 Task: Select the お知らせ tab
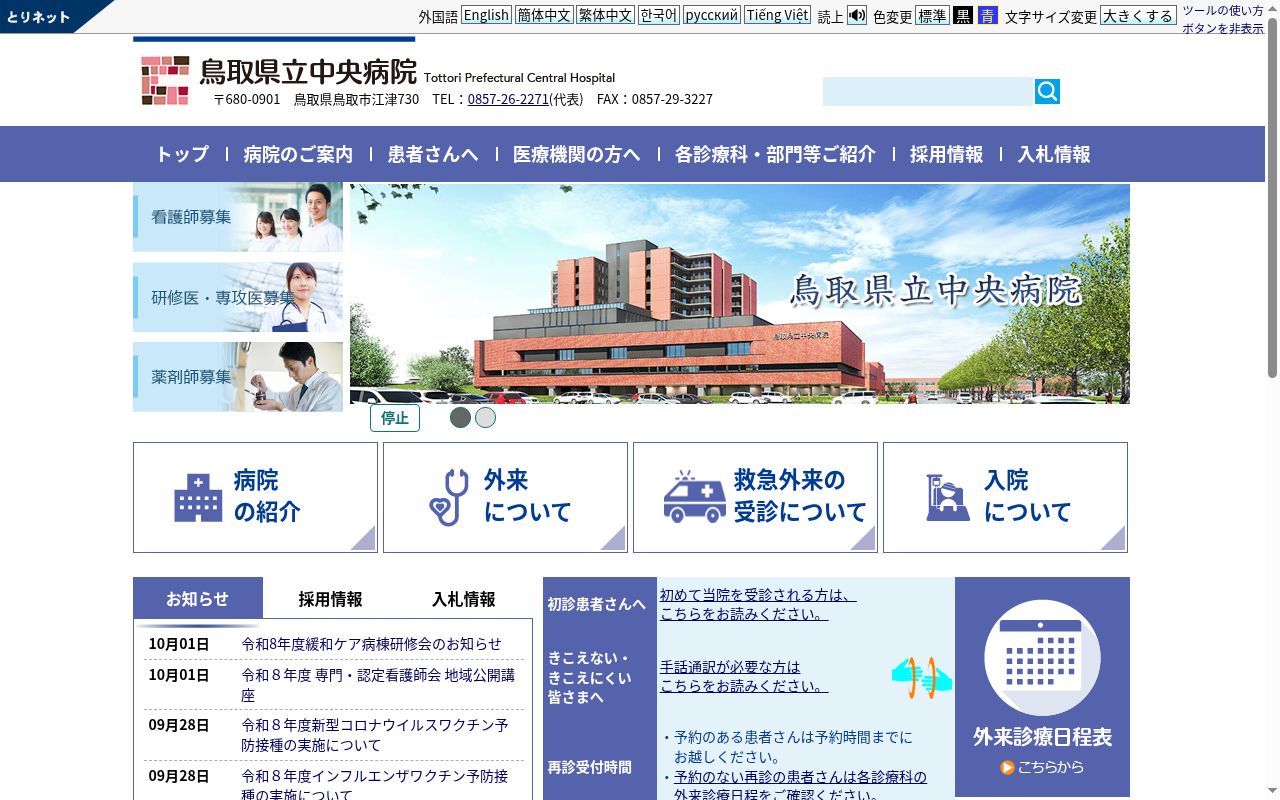198,598
